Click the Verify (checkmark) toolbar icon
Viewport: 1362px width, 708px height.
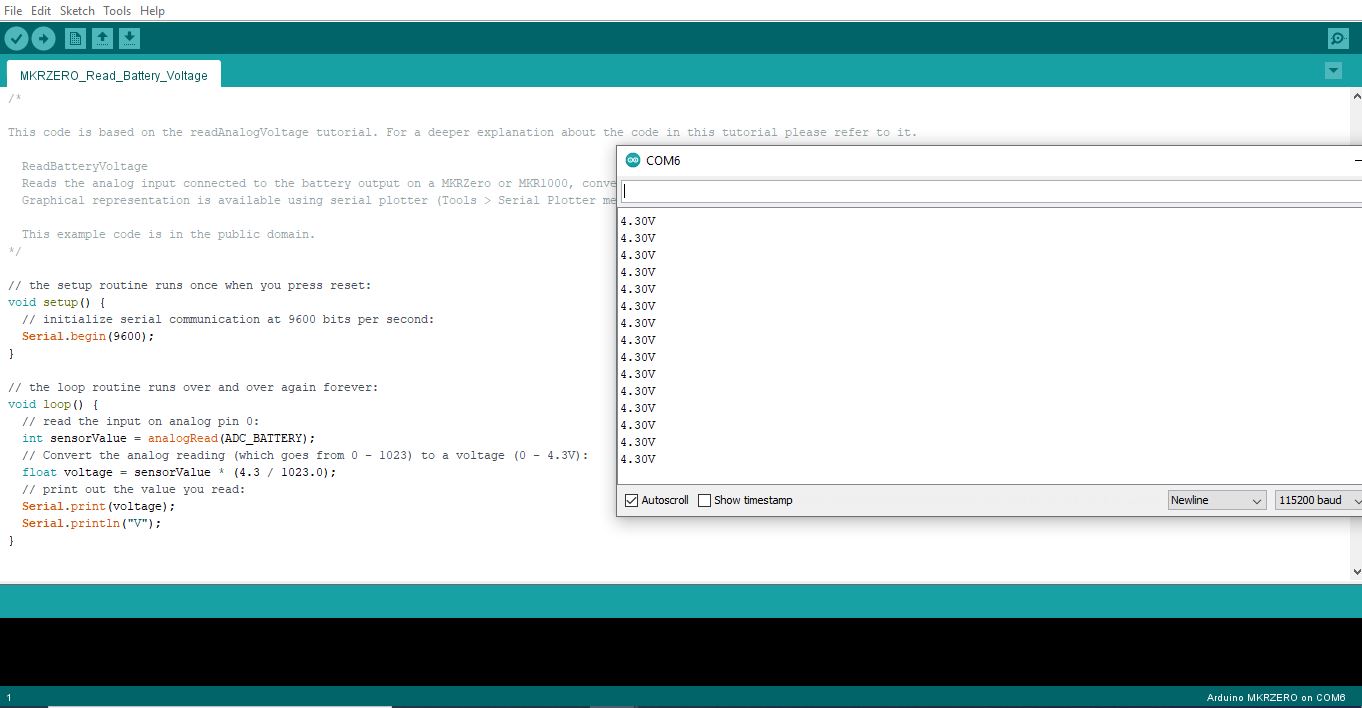click(16, 38)
